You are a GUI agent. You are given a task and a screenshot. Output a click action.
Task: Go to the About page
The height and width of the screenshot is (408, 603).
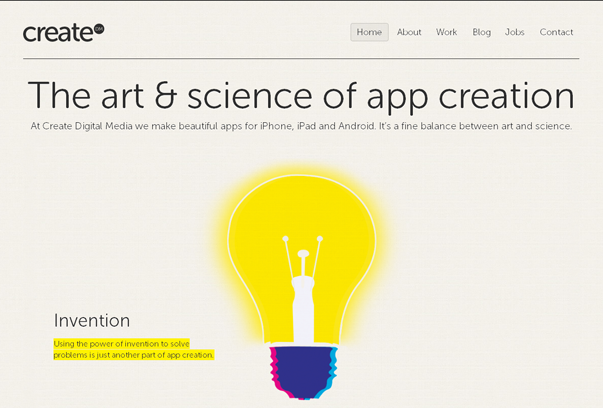pyautogui.click(x=409, y=32)
